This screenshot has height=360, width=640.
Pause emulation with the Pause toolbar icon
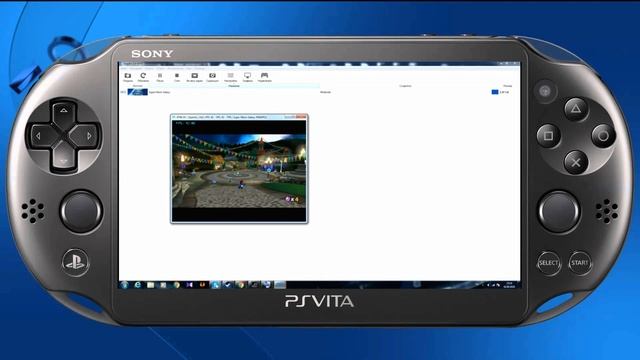tap(160, 76)
